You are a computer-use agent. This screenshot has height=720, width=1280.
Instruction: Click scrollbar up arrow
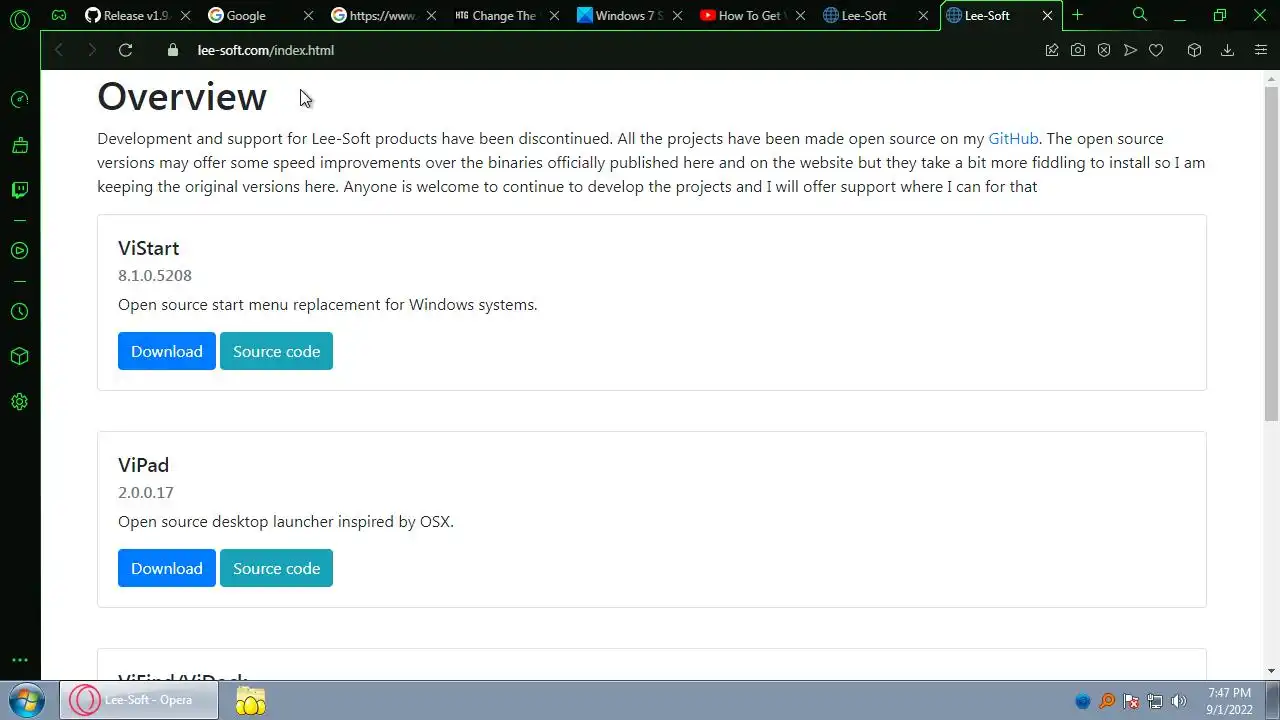tap(1271, 78)
